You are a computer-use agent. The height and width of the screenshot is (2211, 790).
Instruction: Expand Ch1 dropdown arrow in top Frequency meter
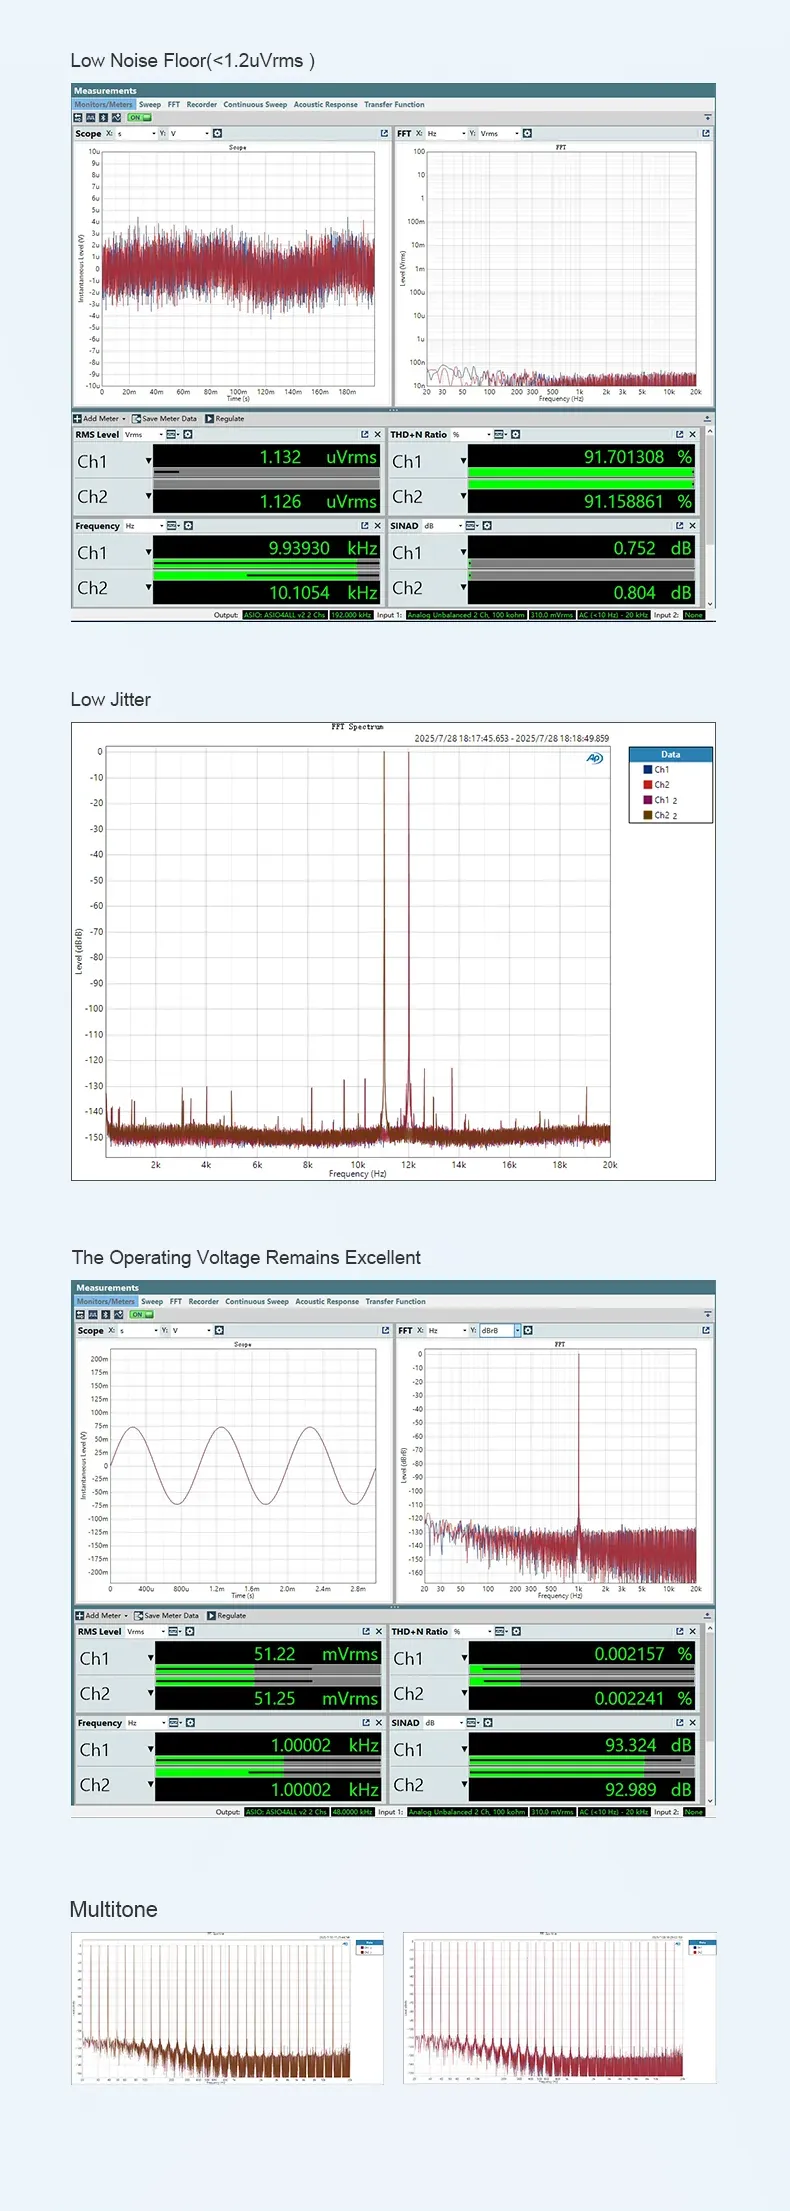point(148,552)
